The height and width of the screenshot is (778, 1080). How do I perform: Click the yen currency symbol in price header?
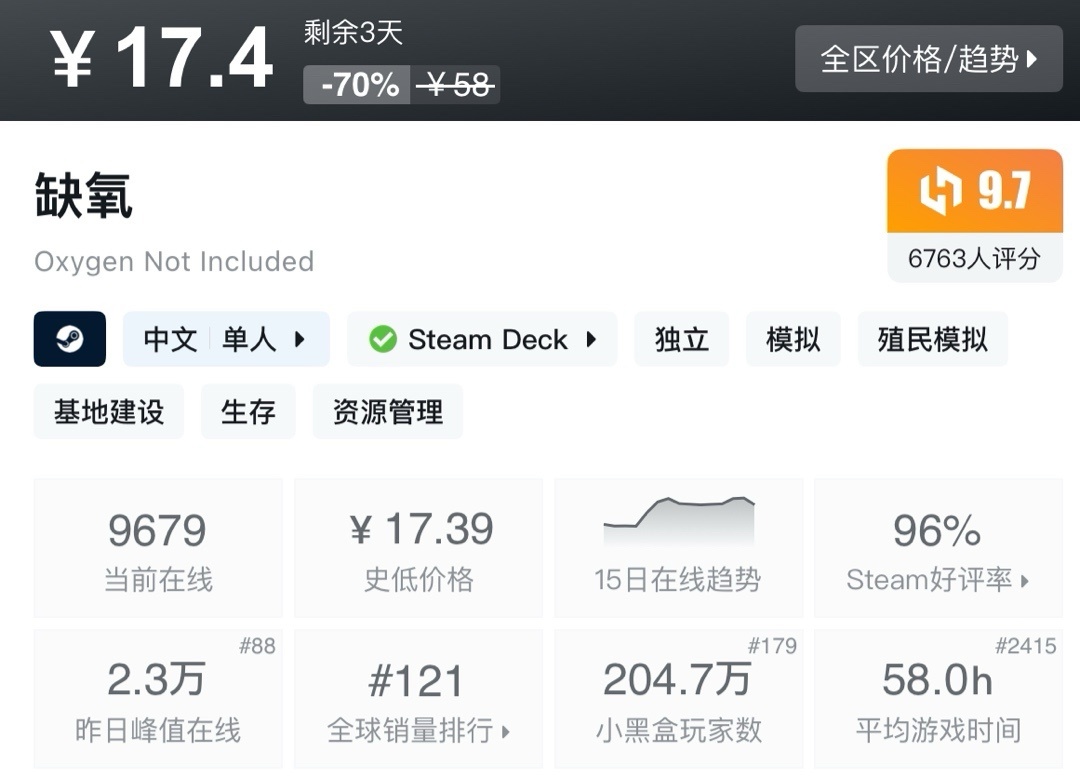(x=73, y=60)
